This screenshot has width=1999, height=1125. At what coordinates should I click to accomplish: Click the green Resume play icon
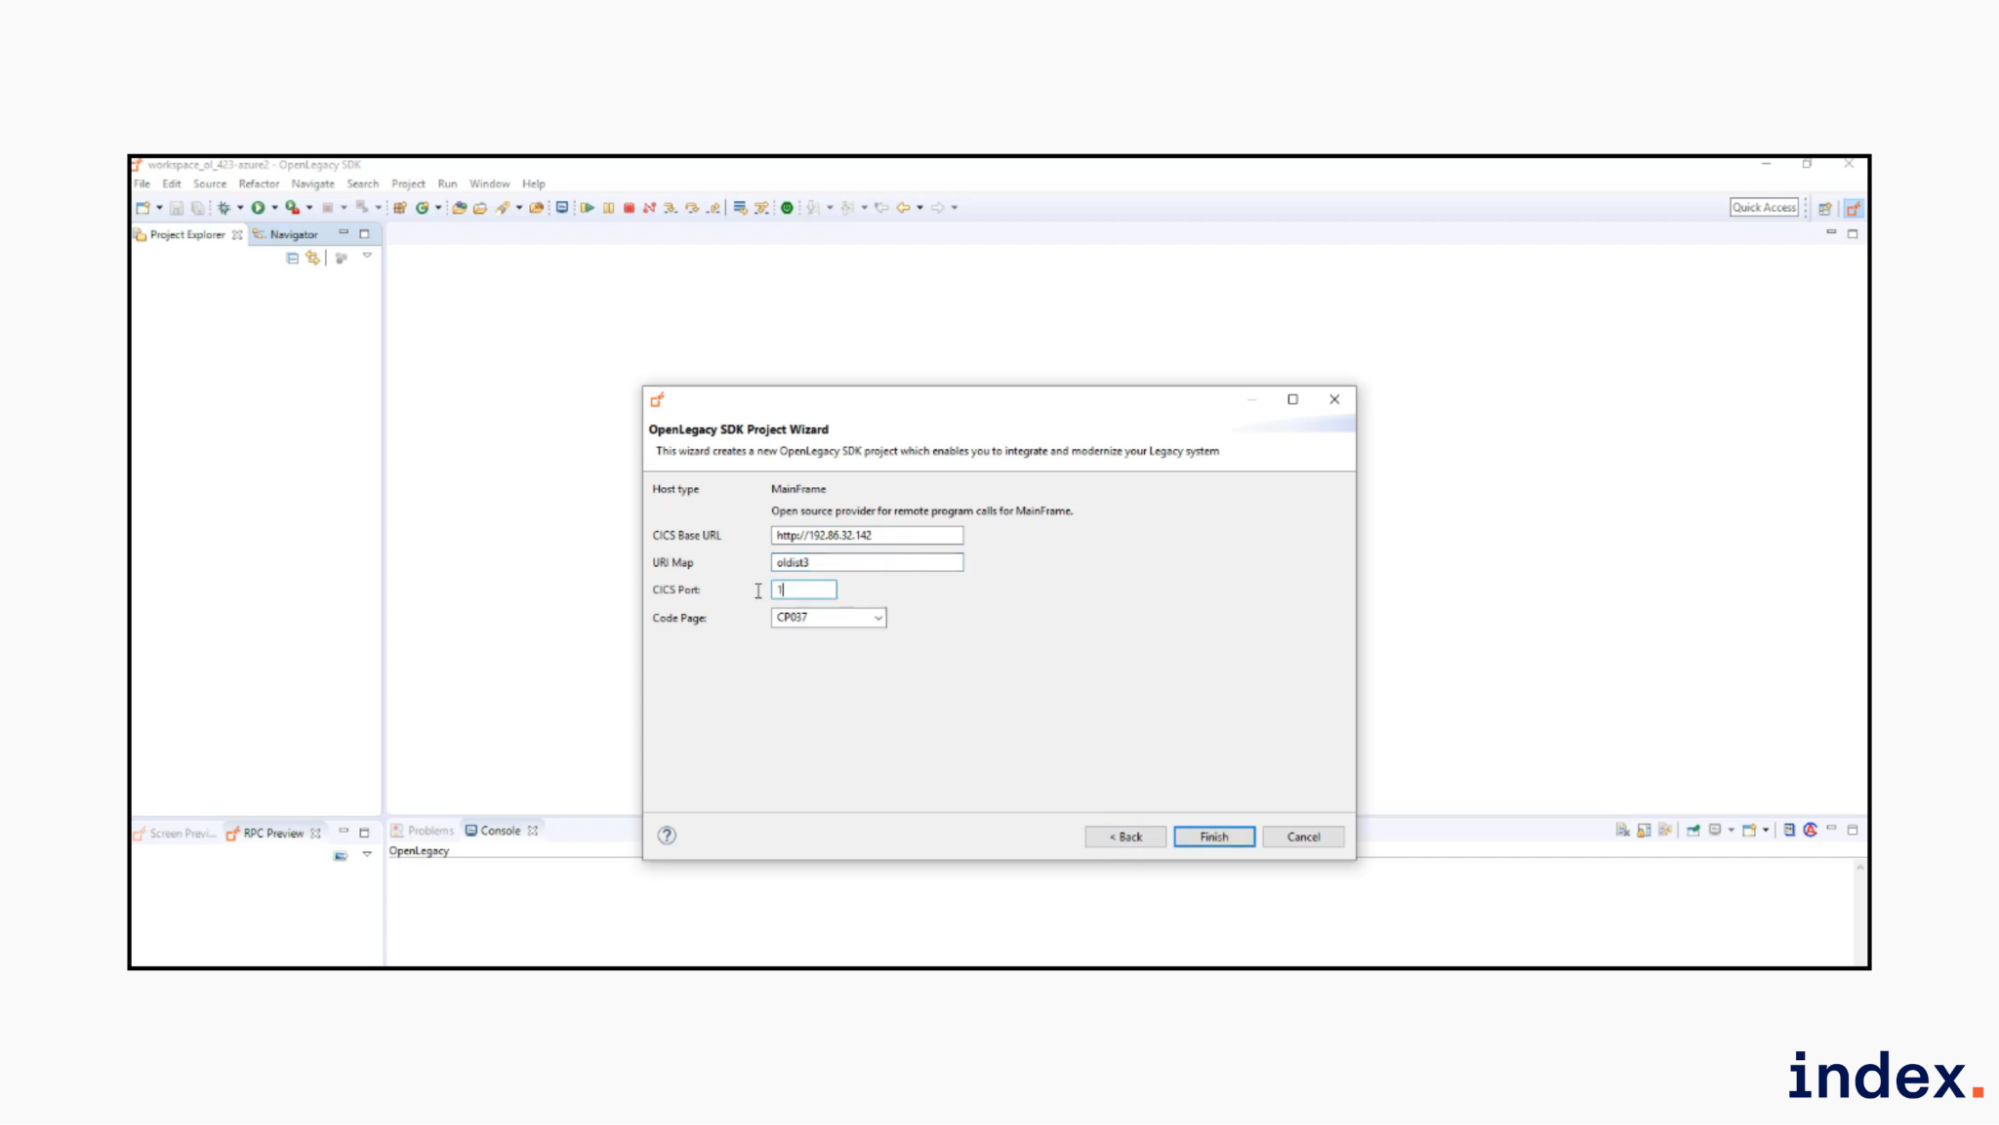tap(587, 208)
